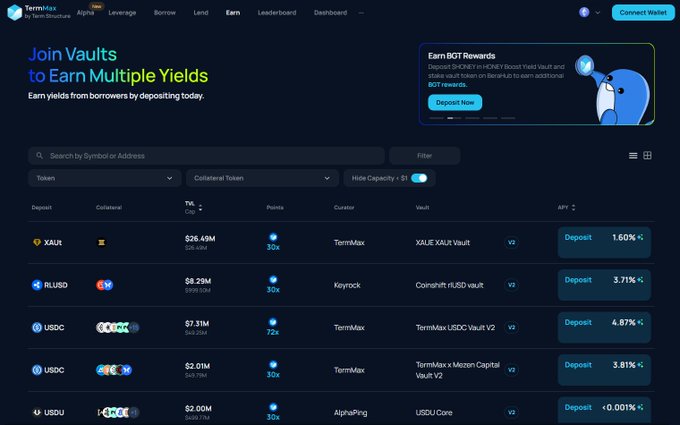Click the blue mascot banner illustration

(x=615, y=89)
